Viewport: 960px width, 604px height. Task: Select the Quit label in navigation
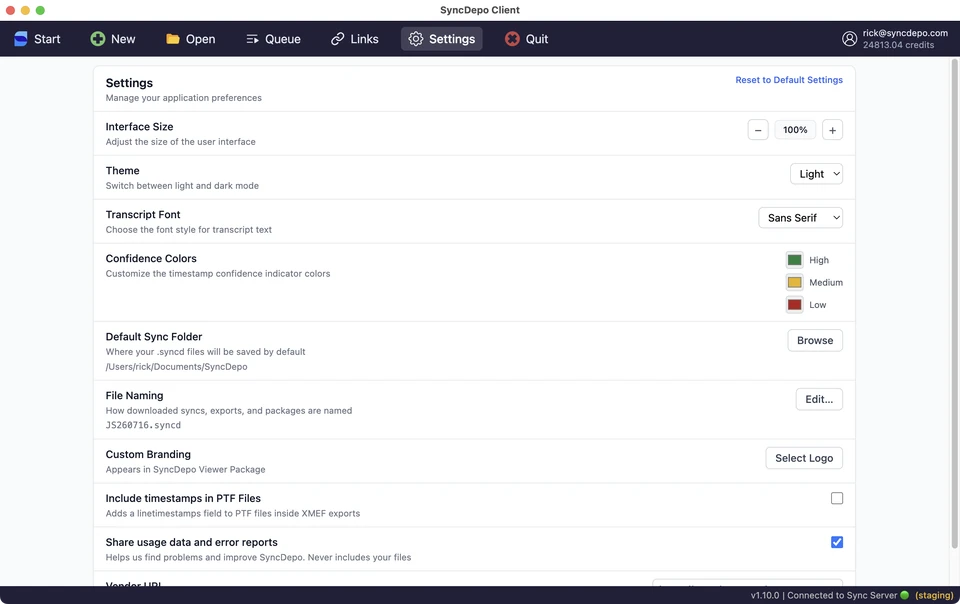[537, 39]
